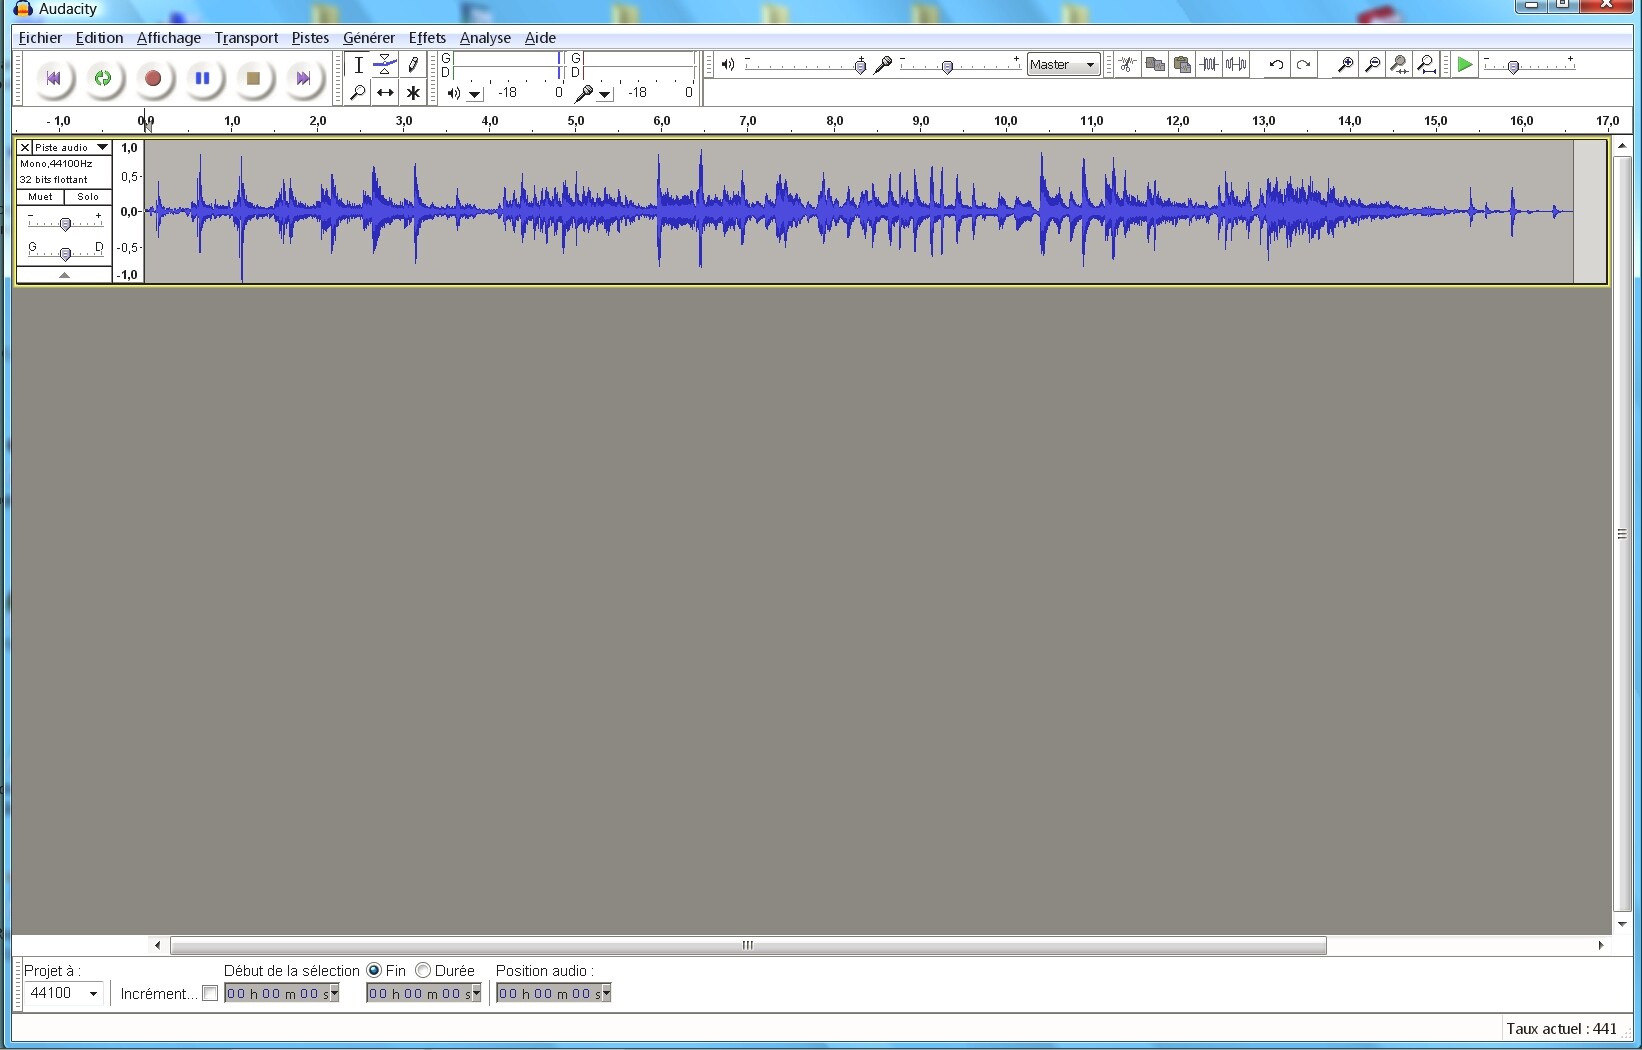This screenshot has width=1642, height=1050.
Task: Click the Skip to End button
Action: coord(303,78)
